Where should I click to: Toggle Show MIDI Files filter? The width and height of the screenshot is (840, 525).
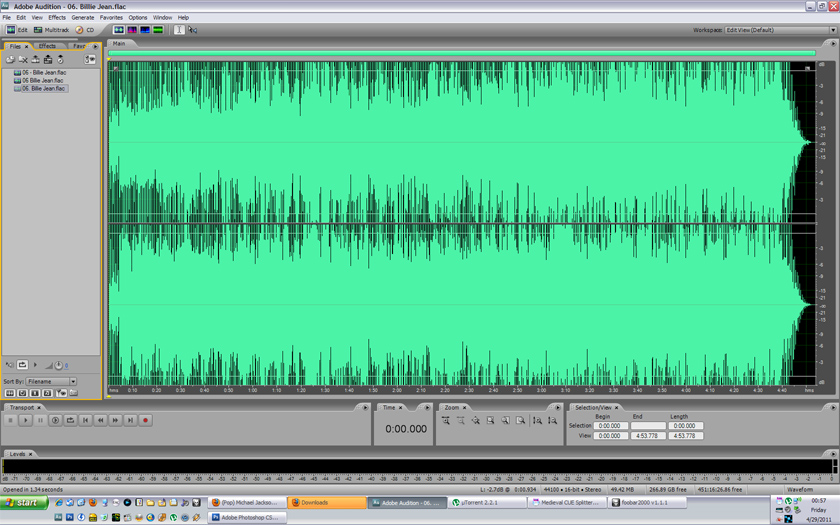coord(48,393)
